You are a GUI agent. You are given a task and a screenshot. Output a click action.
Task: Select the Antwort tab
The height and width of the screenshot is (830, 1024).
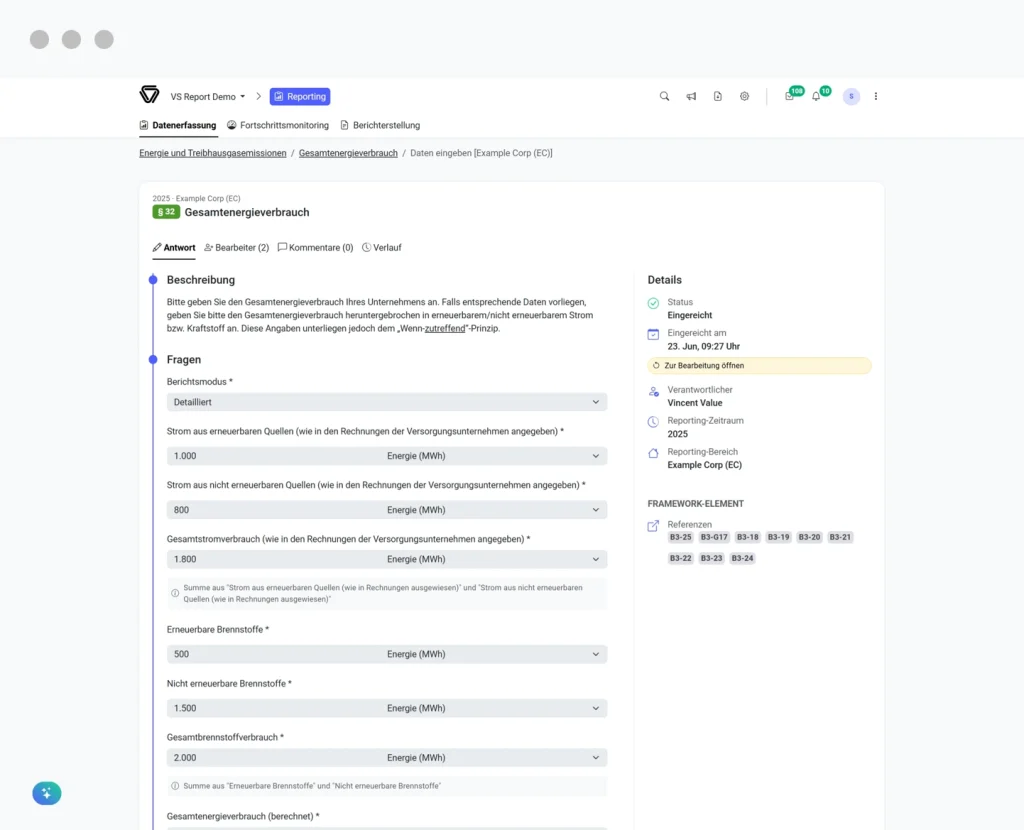click(174, 248)
